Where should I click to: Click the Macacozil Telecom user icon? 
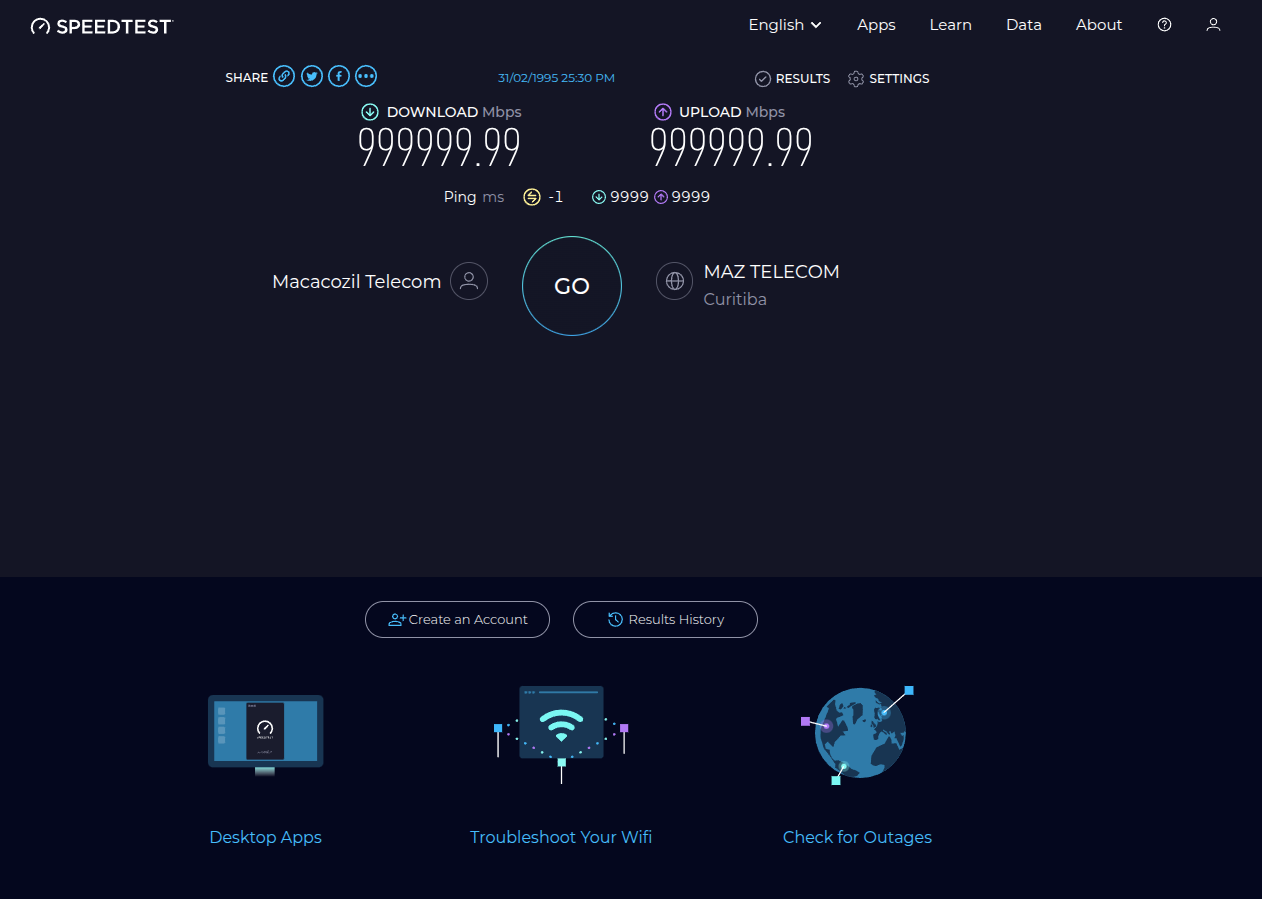(469, 281)
